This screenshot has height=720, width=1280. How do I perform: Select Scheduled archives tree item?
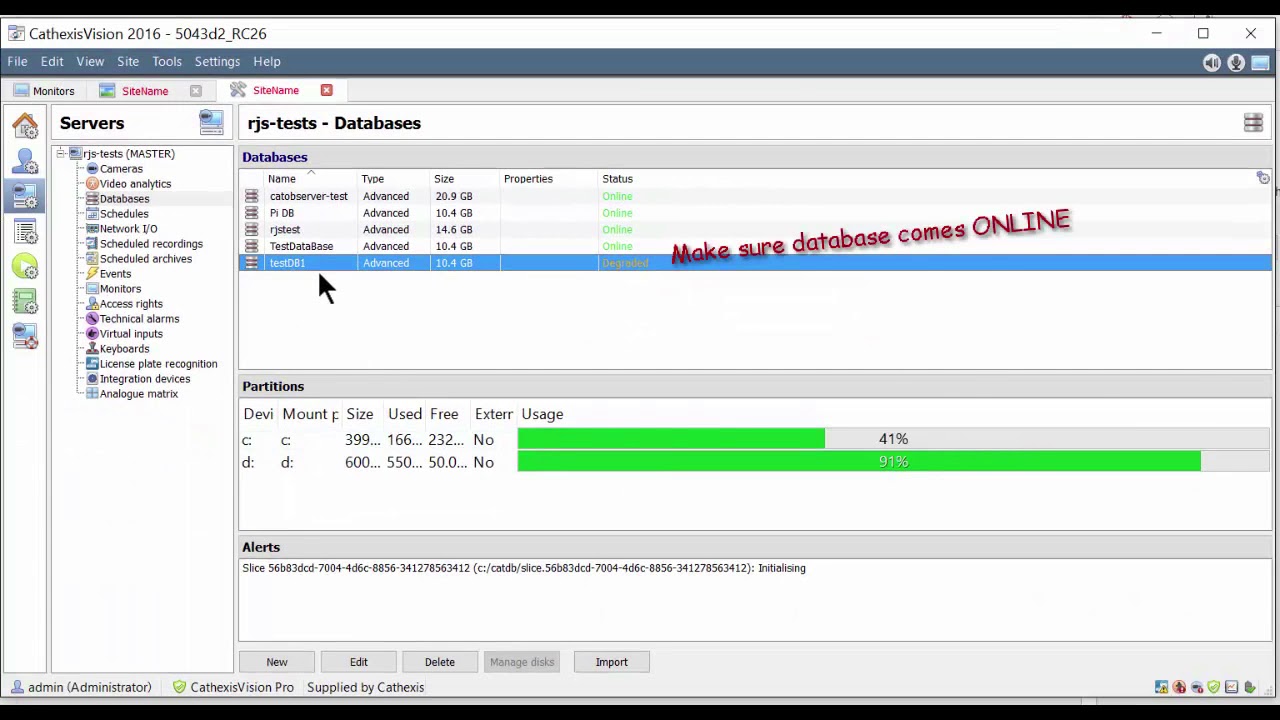[146, 259]
